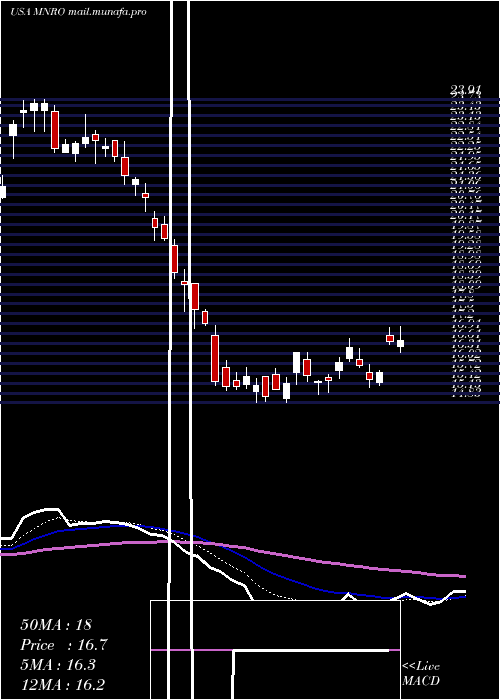Click the '<<Live MACD' label
This screenshot has height=700, width=500.
tap(421, 674)
